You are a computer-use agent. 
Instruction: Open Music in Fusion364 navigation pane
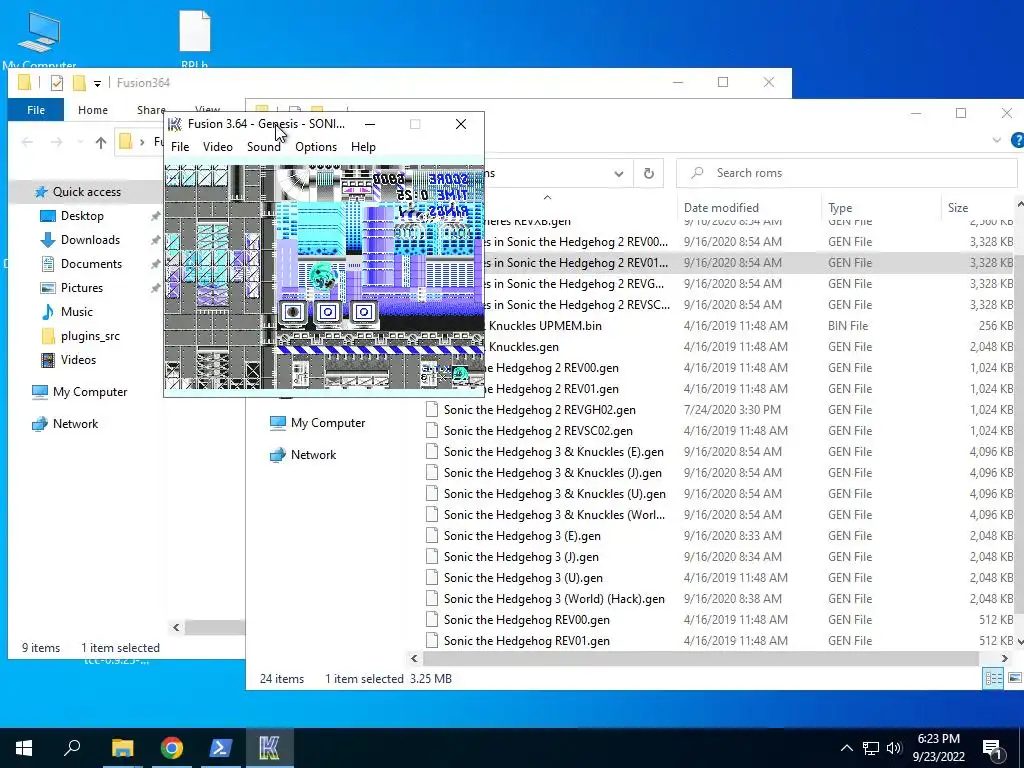(x=76, y=312)
